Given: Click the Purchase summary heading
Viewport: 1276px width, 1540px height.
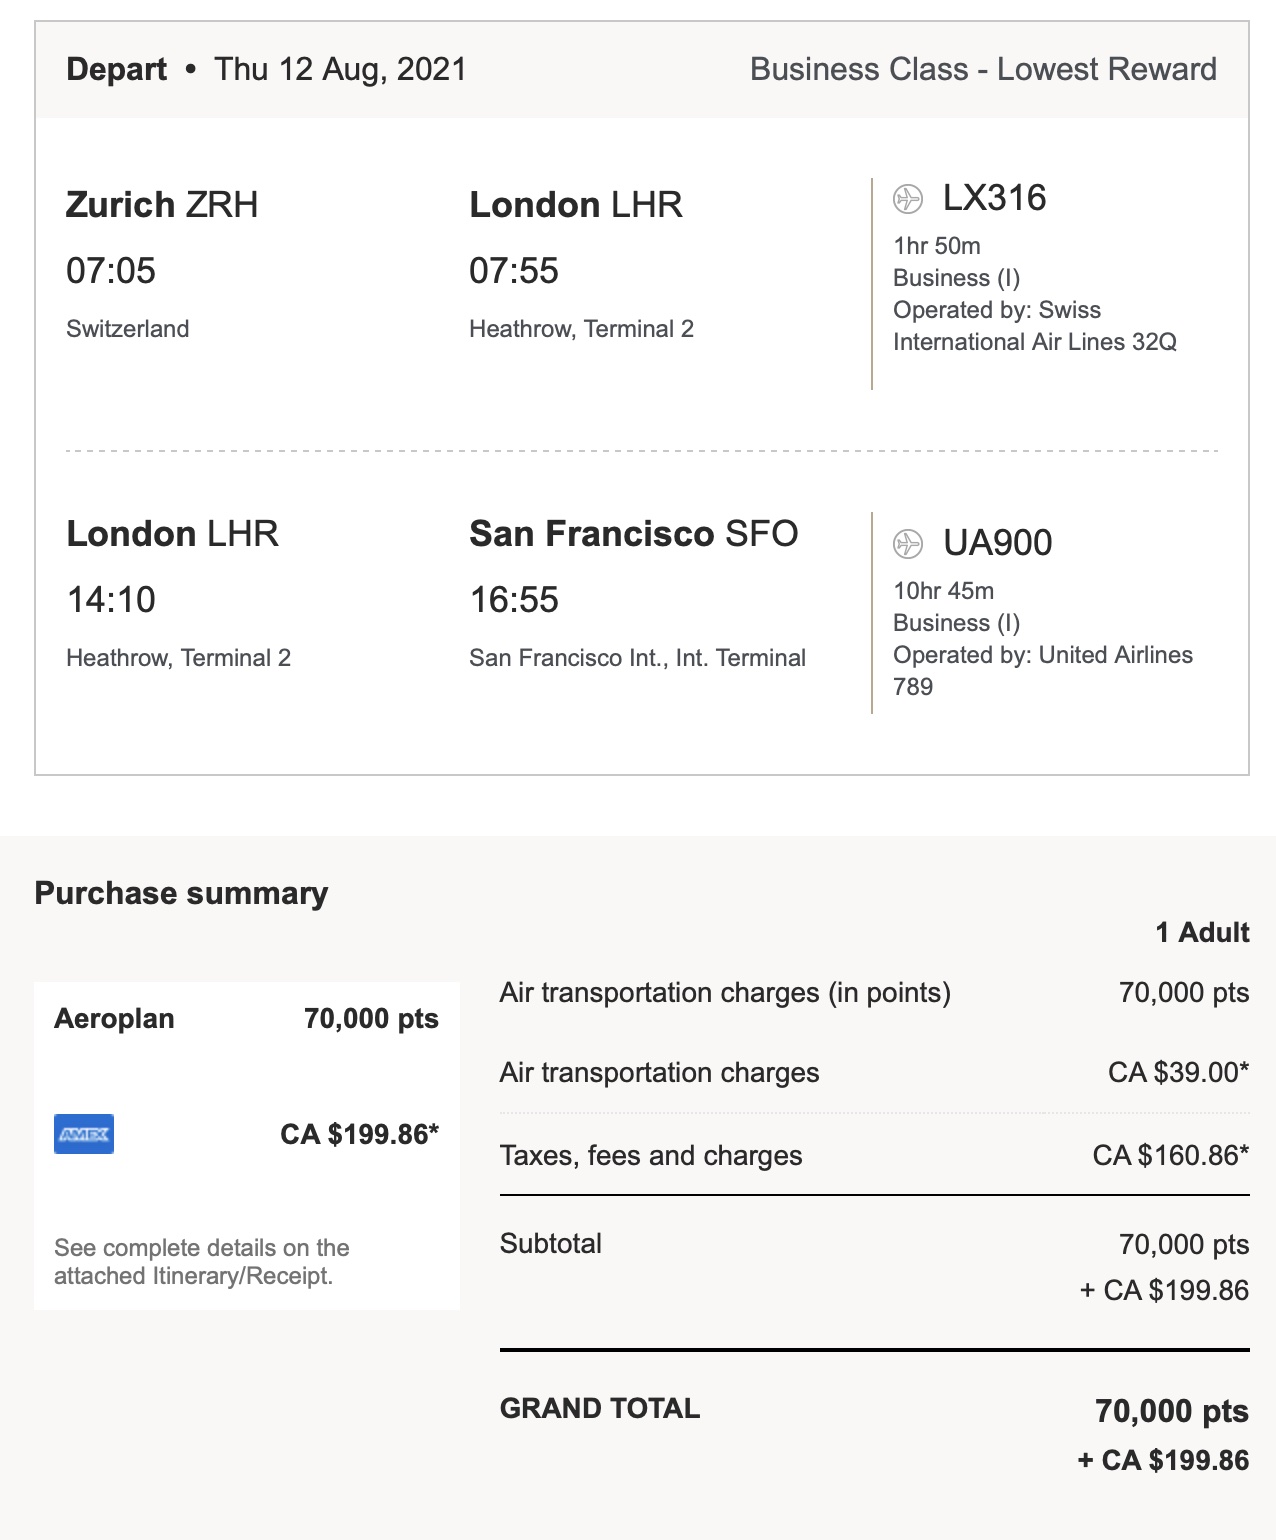Looking at the screenshot, I should tap(181, 893).
